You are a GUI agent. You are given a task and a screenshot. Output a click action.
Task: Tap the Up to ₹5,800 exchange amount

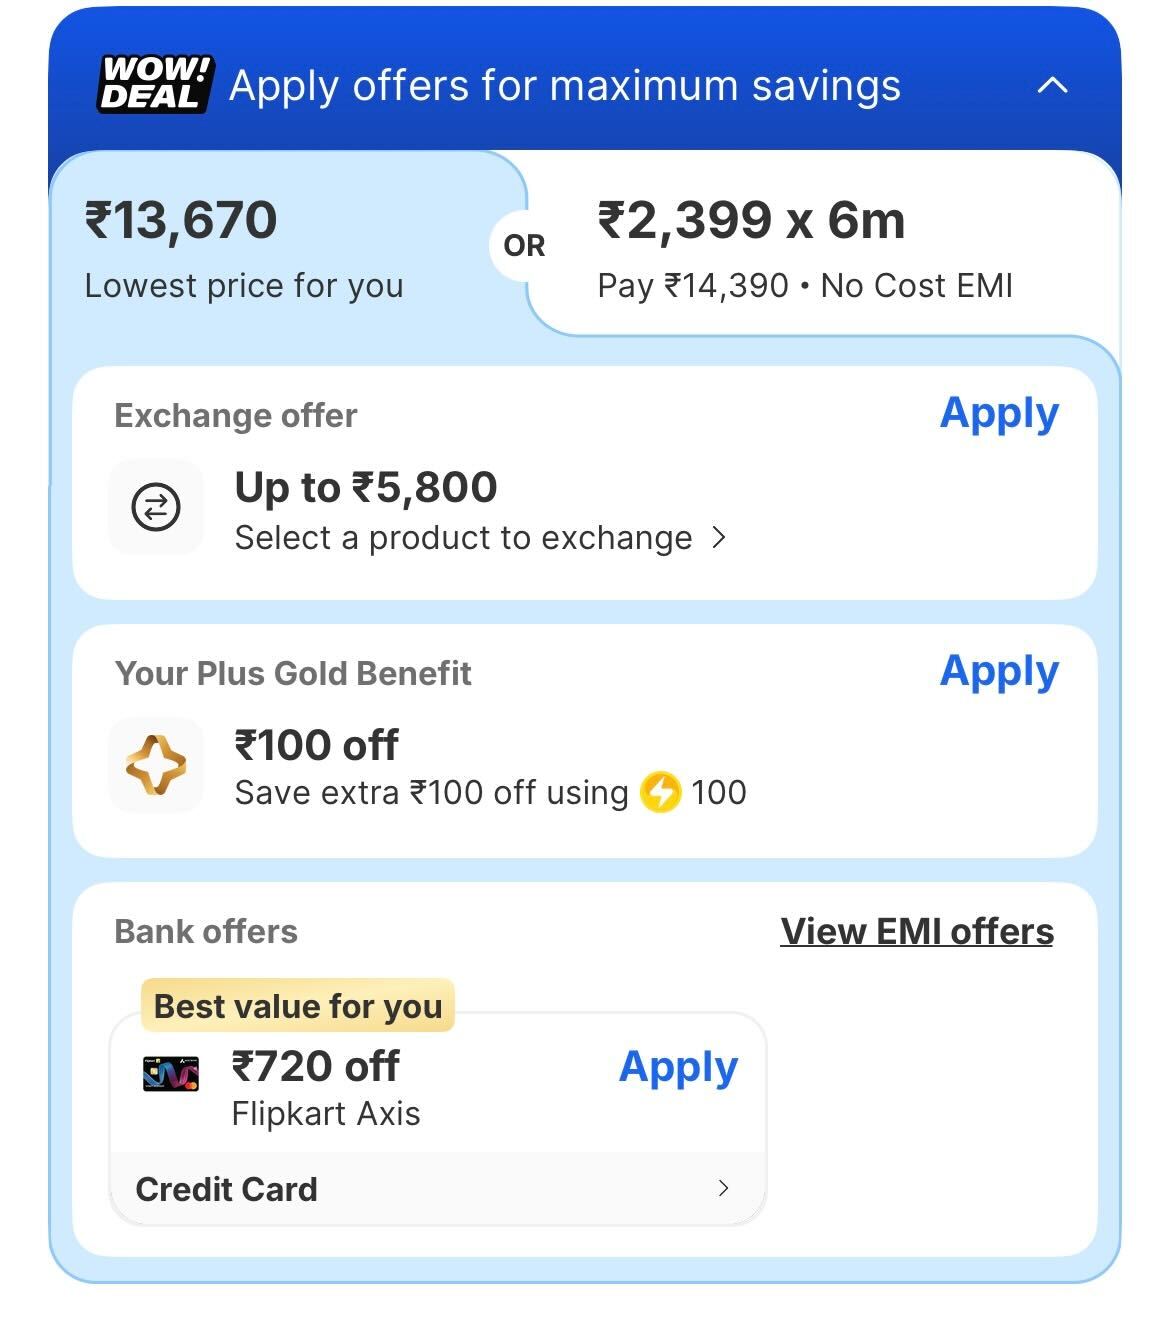pos(366,488)
